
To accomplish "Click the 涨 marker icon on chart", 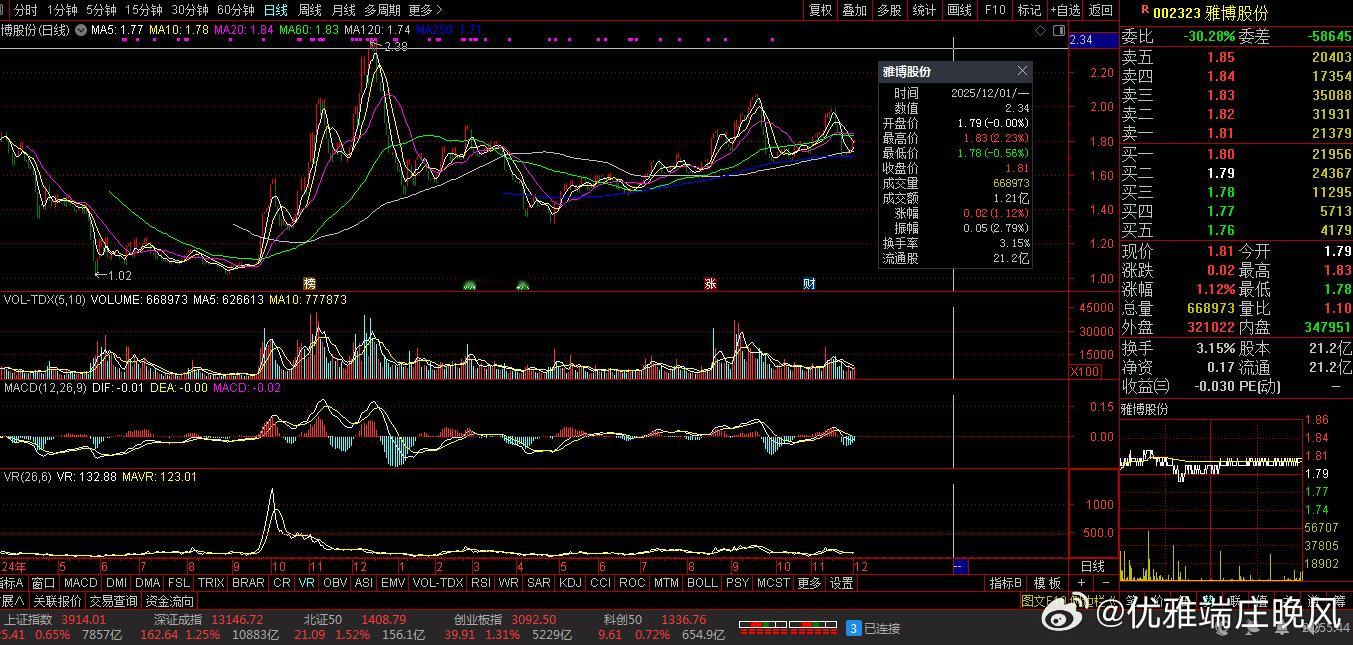I will point(710,284).
